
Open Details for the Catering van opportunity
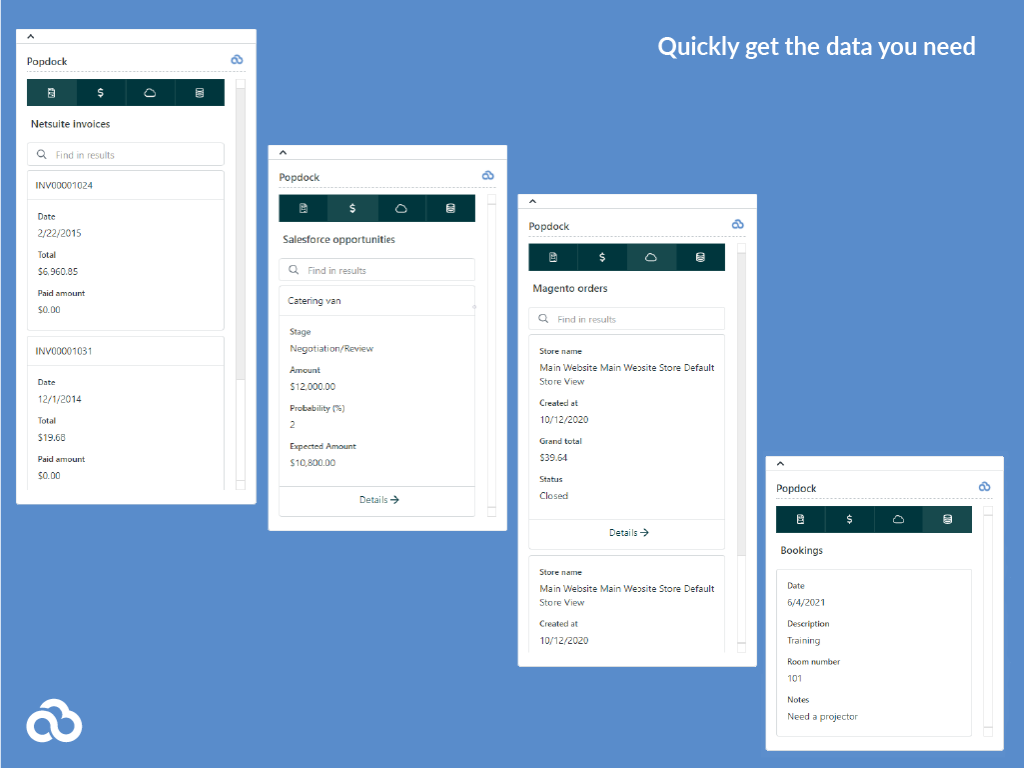point(376,501)
